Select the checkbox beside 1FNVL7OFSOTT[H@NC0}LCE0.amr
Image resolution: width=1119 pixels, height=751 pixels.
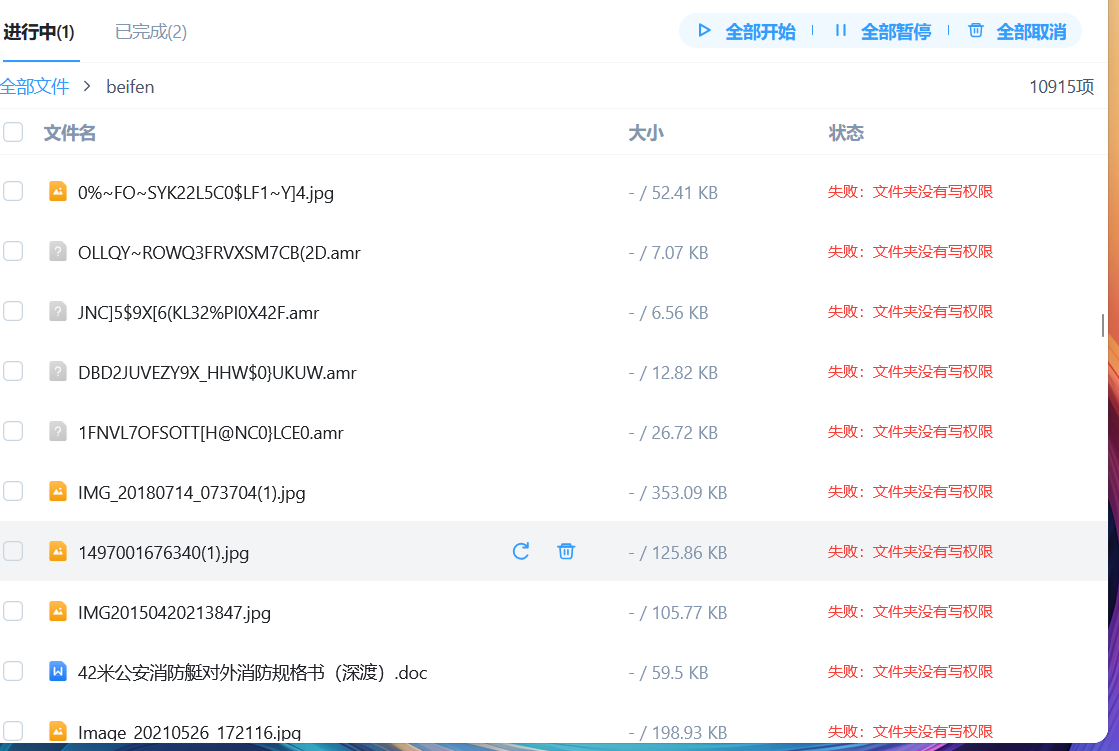pos(13,431)
